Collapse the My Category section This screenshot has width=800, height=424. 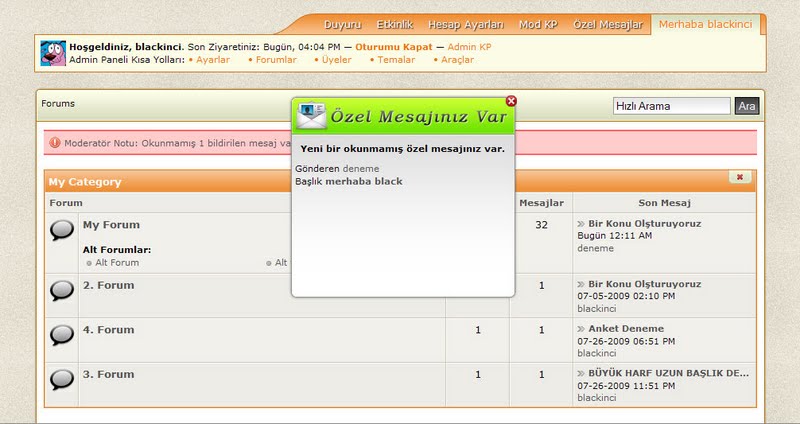point(740,177)
